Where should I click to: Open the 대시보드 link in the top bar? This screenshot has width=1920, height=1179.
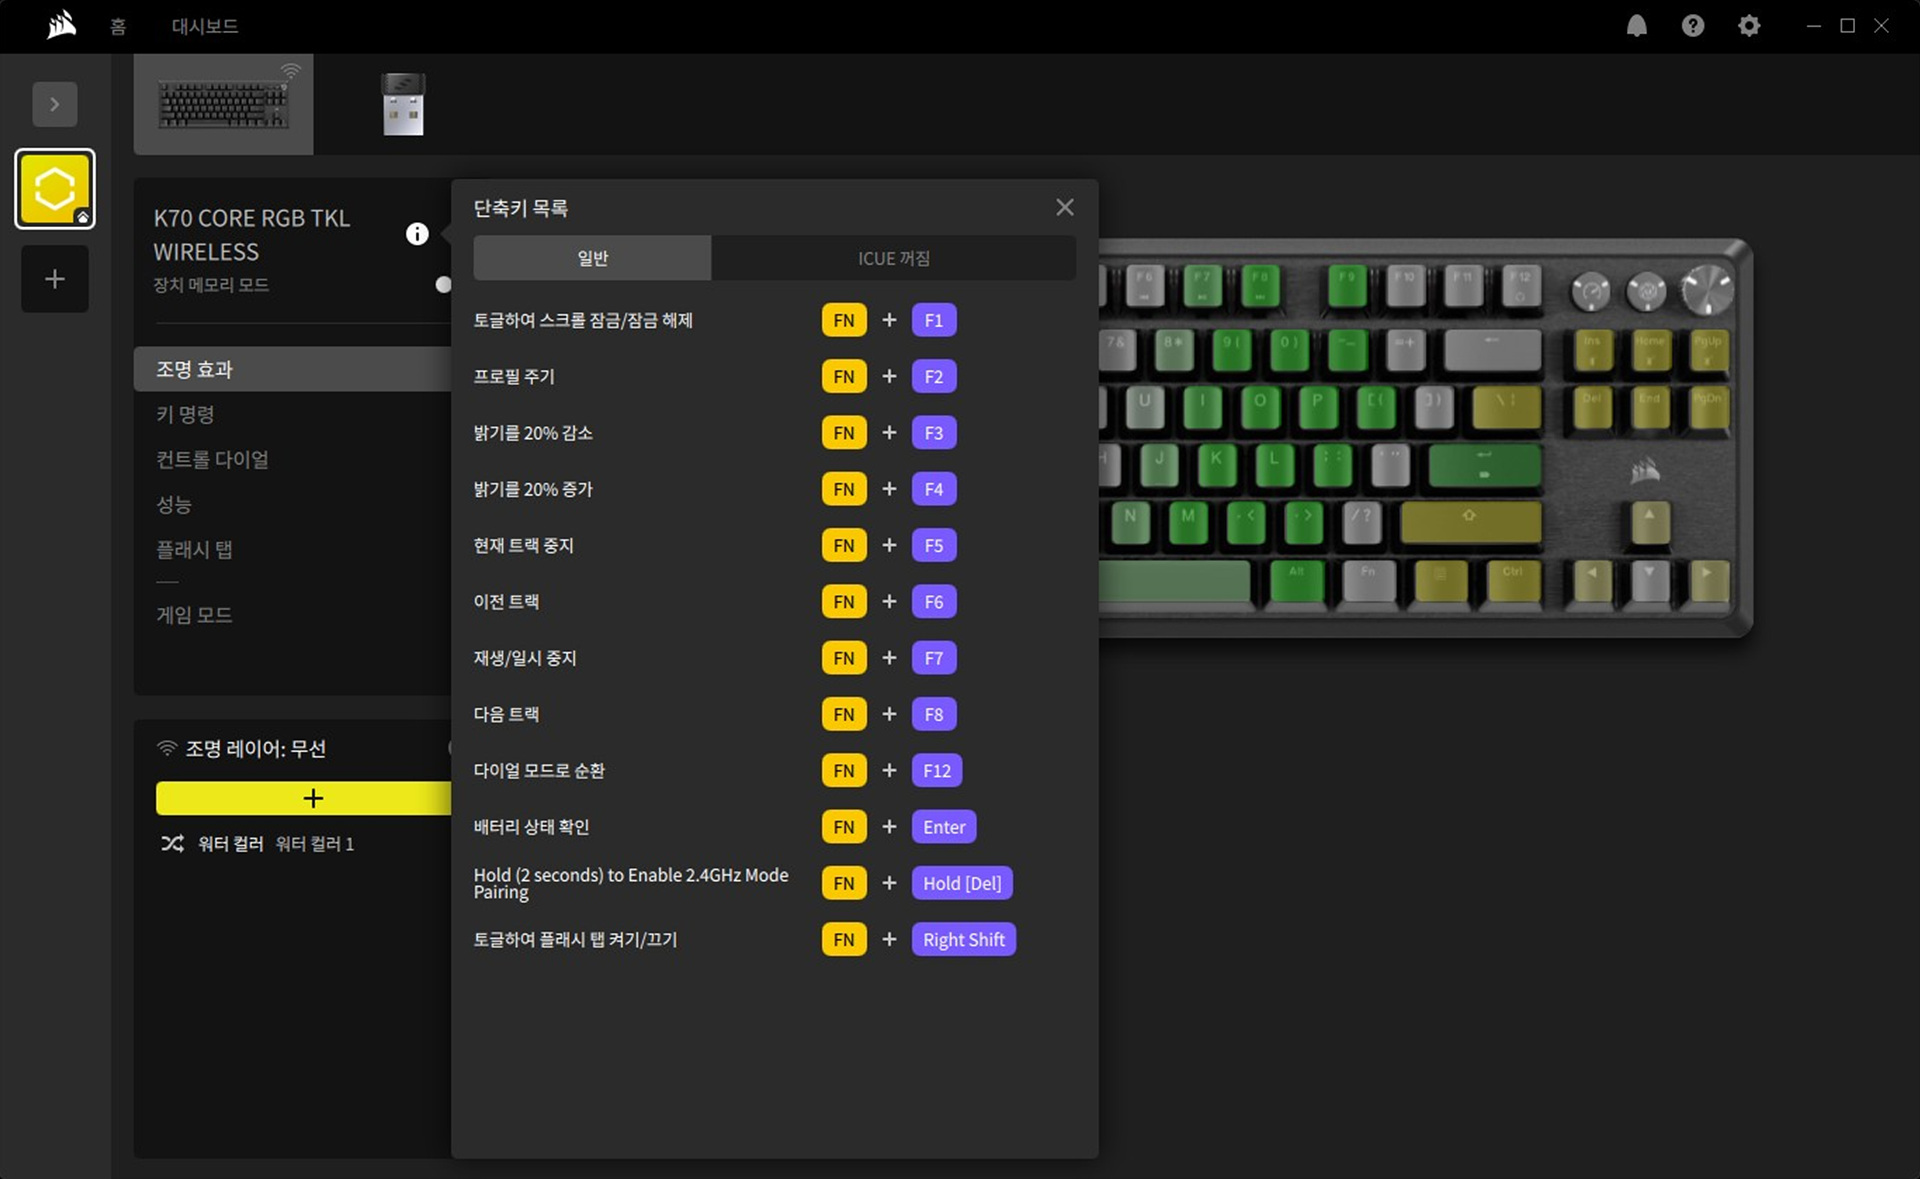(204, 26)
